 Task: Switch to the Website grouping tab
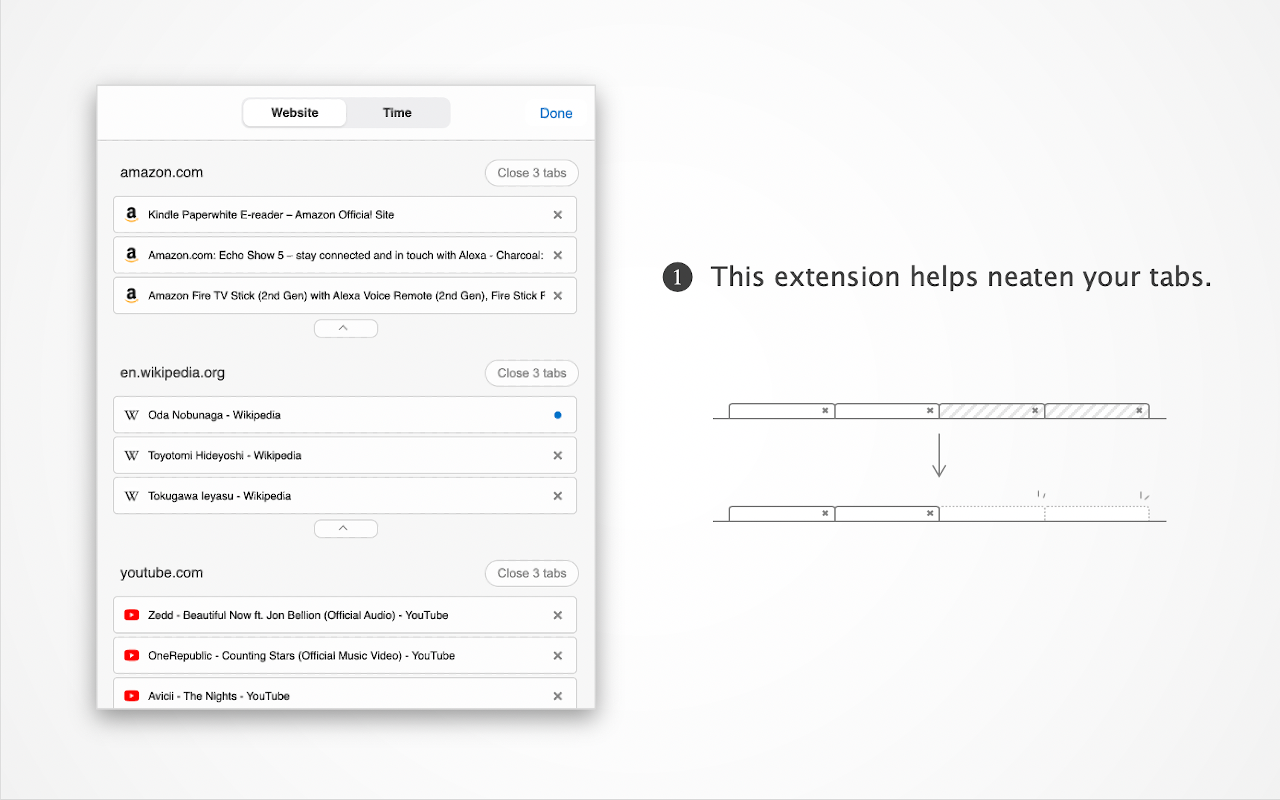(295, 113)
